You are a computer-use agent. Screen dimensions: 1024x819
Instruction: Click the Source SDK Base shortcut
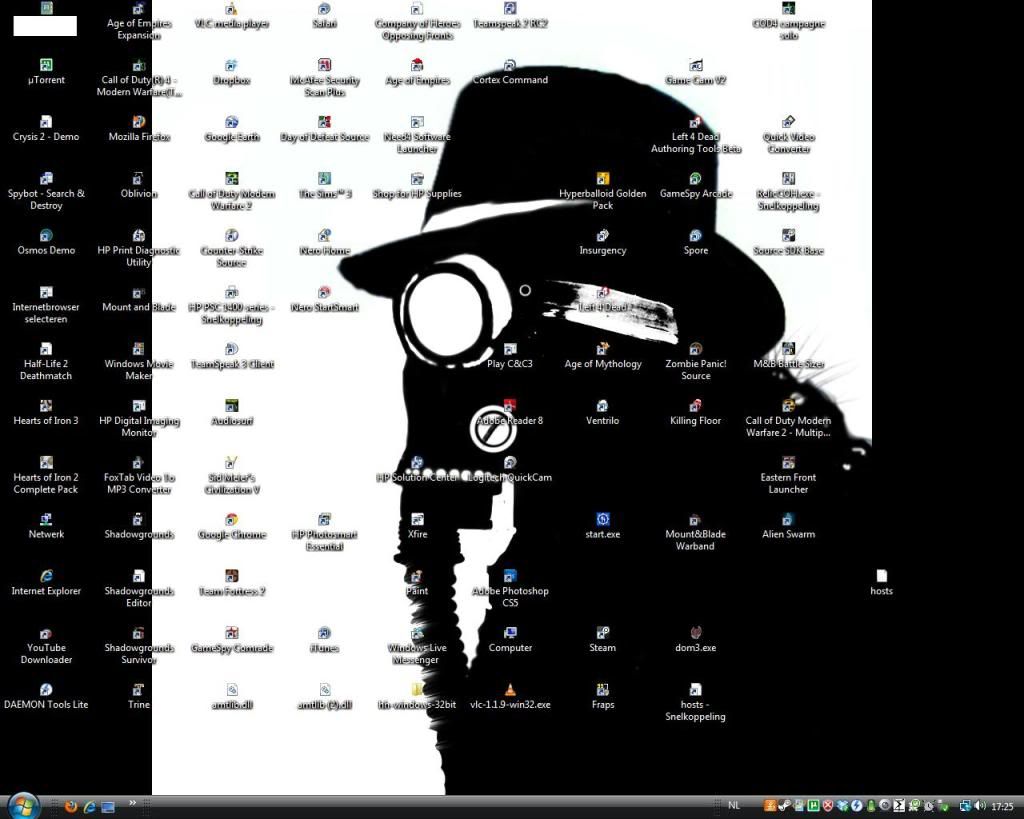788,242
